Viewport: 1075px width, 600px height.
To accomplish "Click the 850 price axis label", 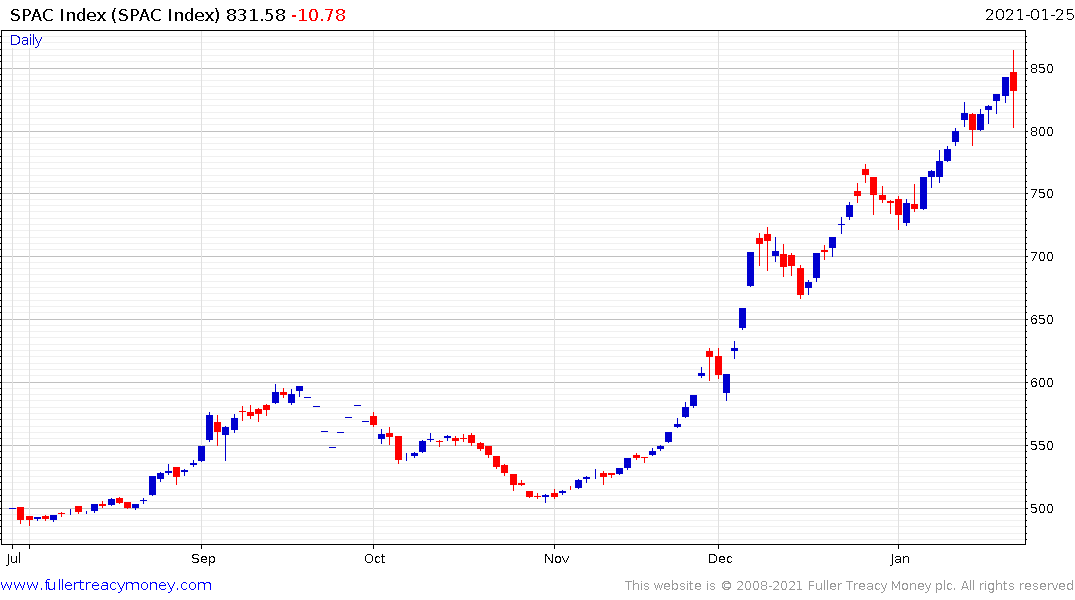I will [1041, 69].
